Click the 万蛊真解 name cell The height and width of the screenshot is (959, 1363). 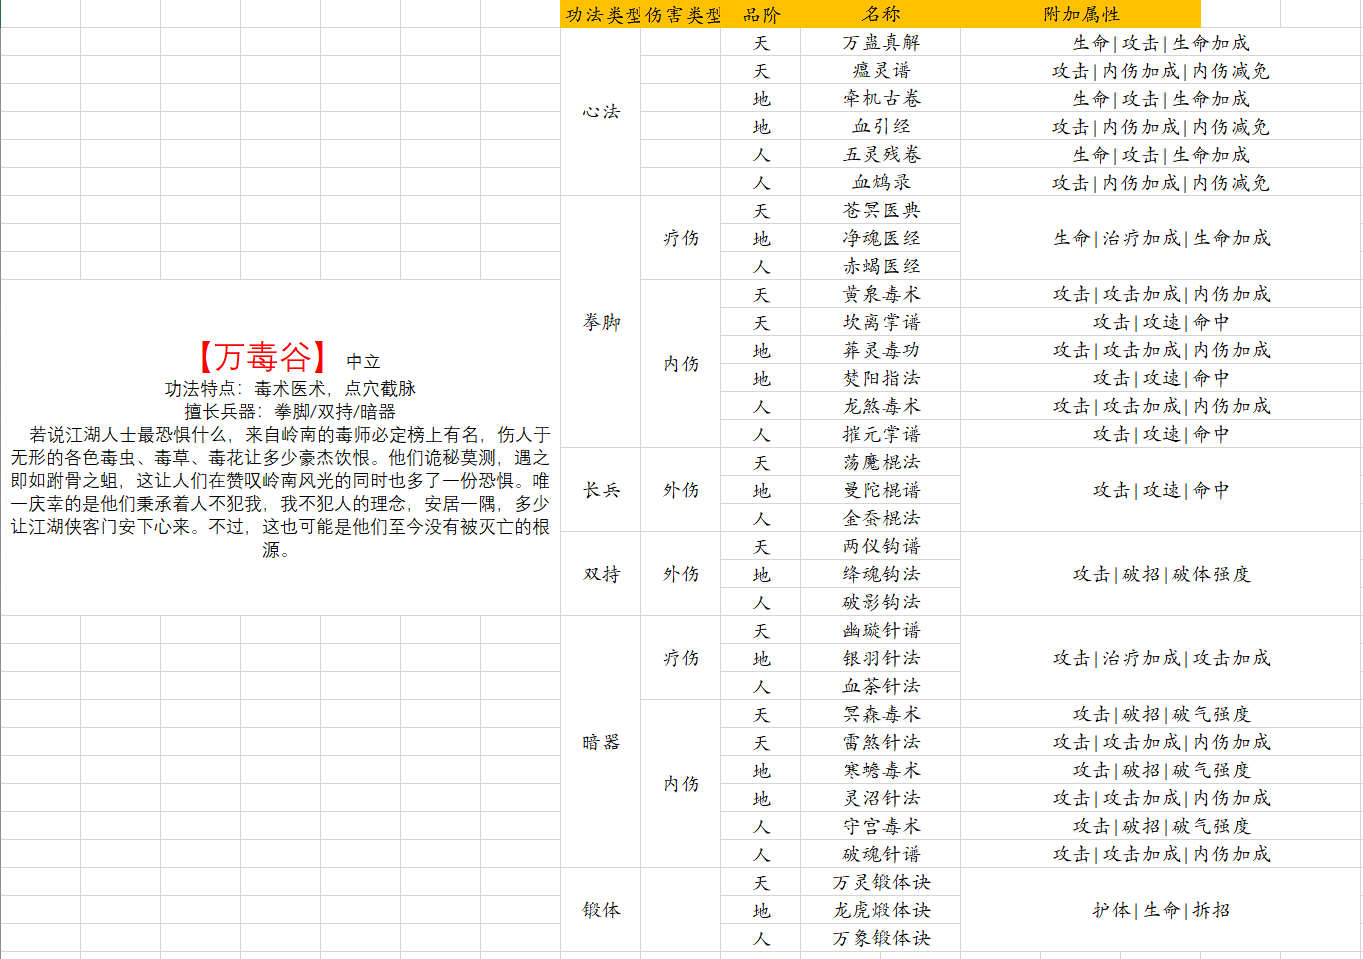click(x=881, y=42)
